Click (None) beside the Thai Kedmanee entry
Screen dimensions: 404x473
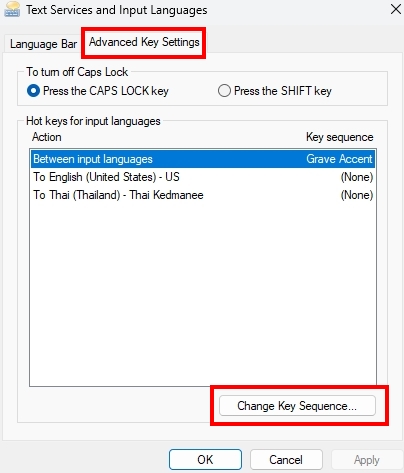tap(357, 195)
